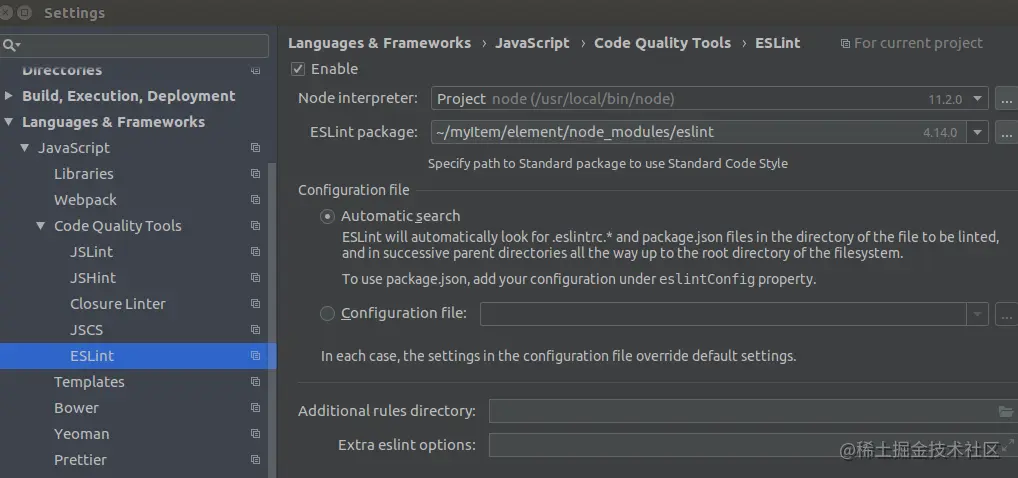
Task: Select the Configuration file radio button
Action: point(327,314)
